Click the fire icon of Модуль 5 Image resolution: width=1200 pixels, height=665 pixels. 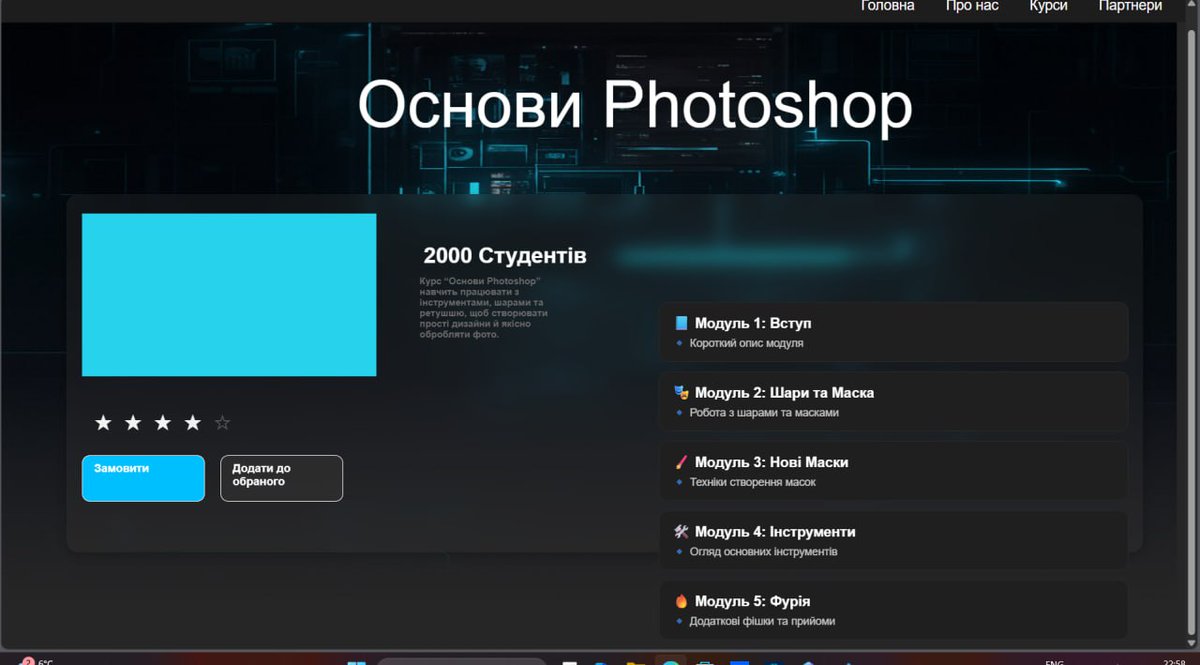(681, 601)
